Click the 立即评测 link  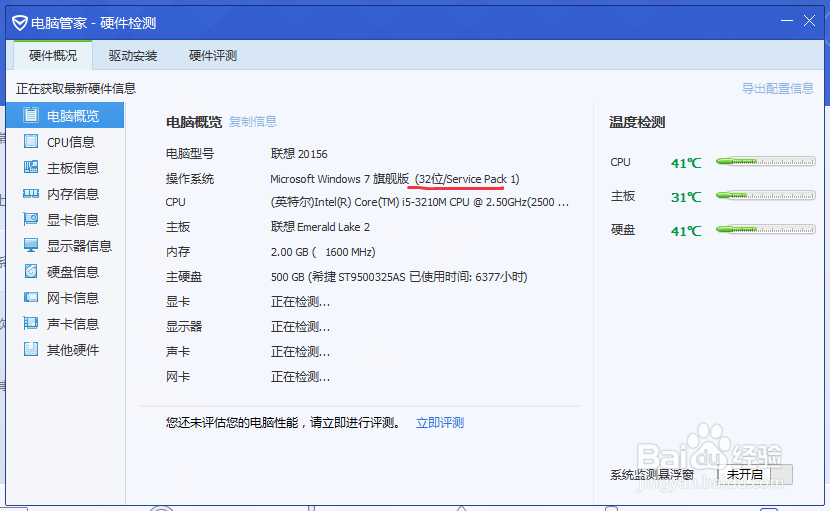[440, 423]
